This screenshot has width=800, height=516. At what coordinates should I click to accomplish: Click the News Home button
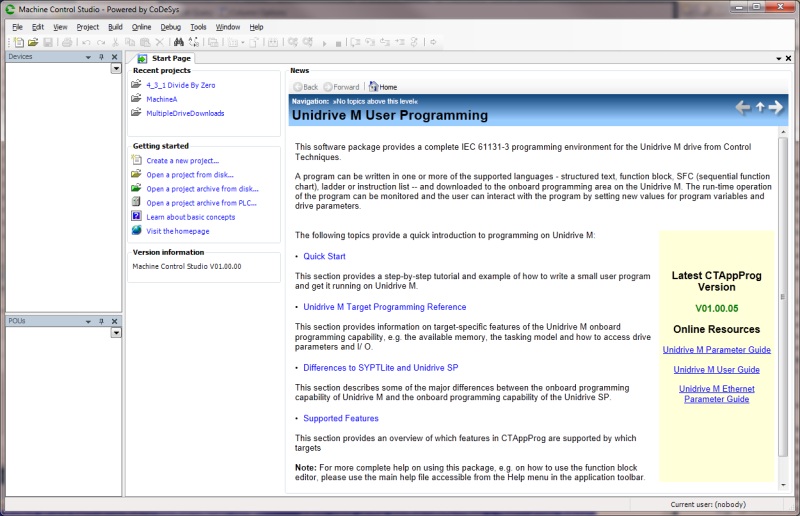click(x=383, y=87)
